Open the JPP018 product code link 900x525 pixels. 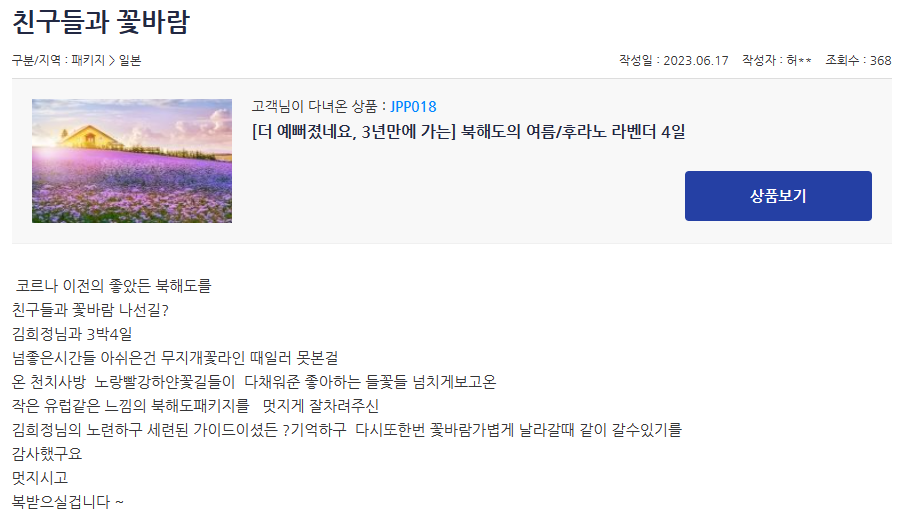pos(413,107)
